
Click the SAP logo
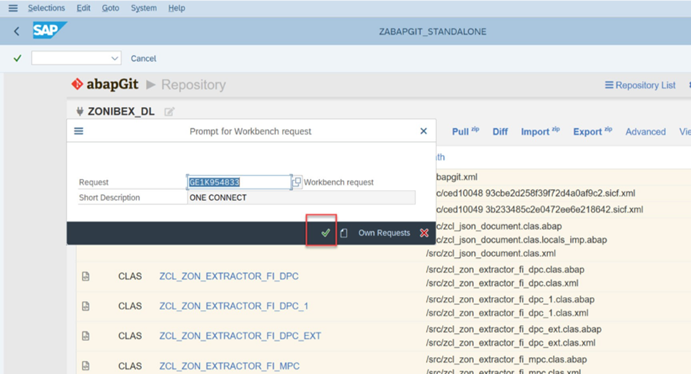[50, 30]
